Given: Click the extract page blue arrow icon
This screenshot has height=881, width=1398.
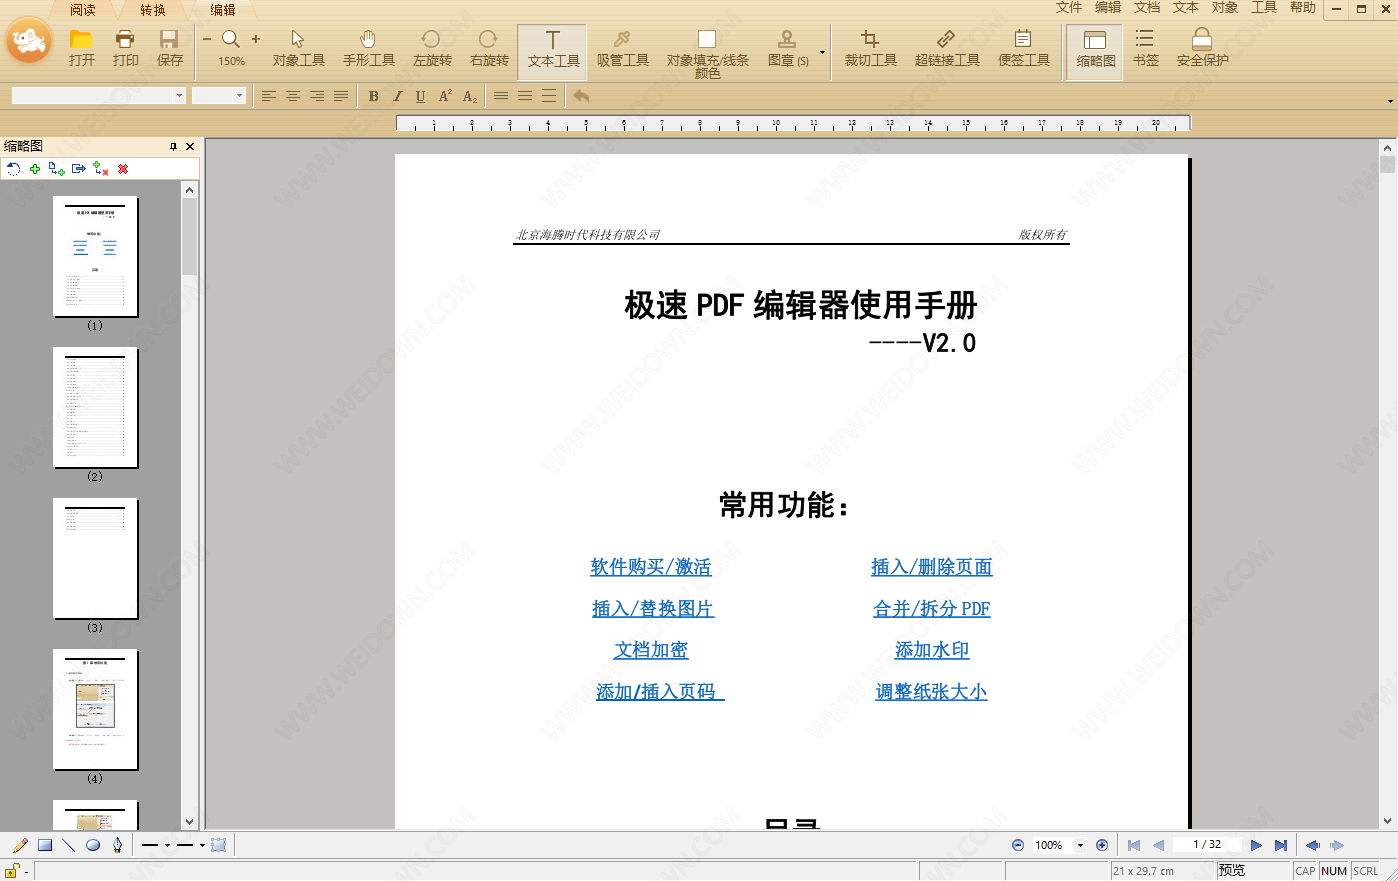Looking at the screenshot, I should (x=78, y=169).
